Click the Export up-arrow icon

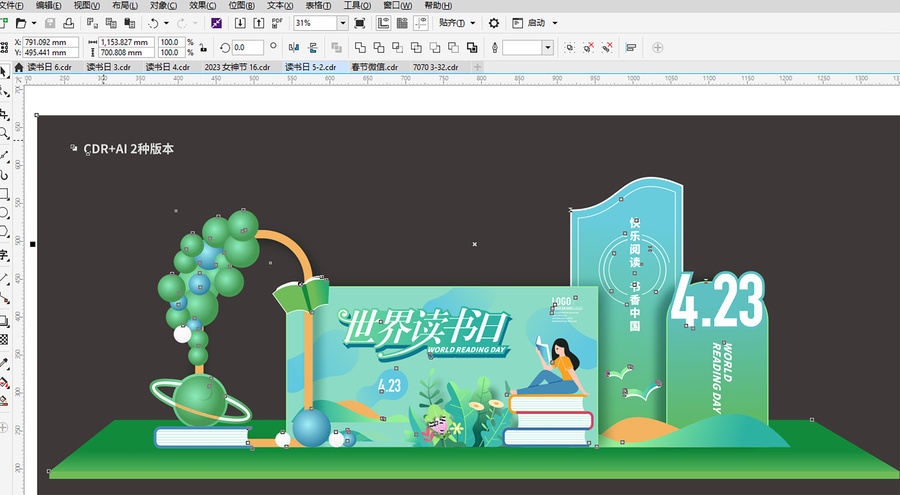click(x=259, y=23)
